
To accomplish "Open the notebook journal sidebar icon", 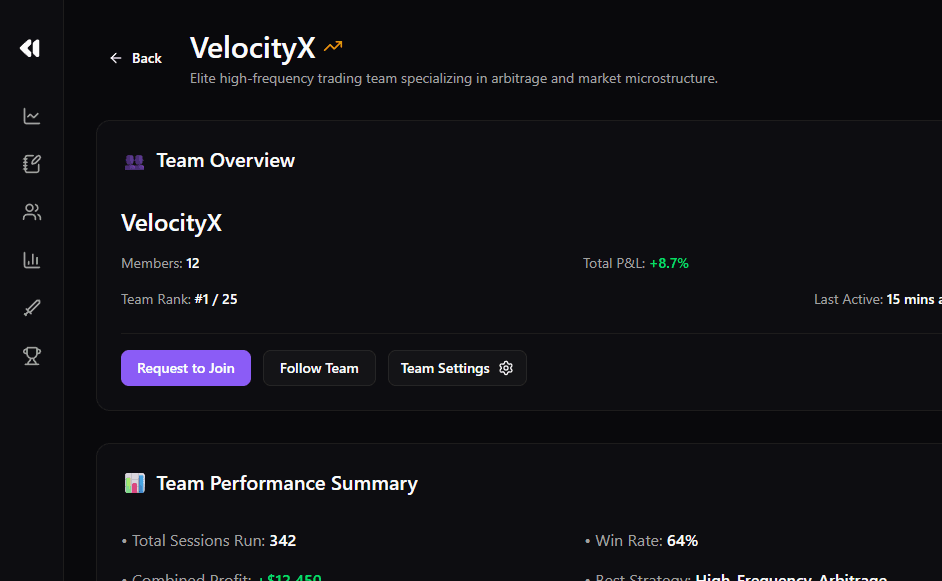I will (x=32, y=164).
